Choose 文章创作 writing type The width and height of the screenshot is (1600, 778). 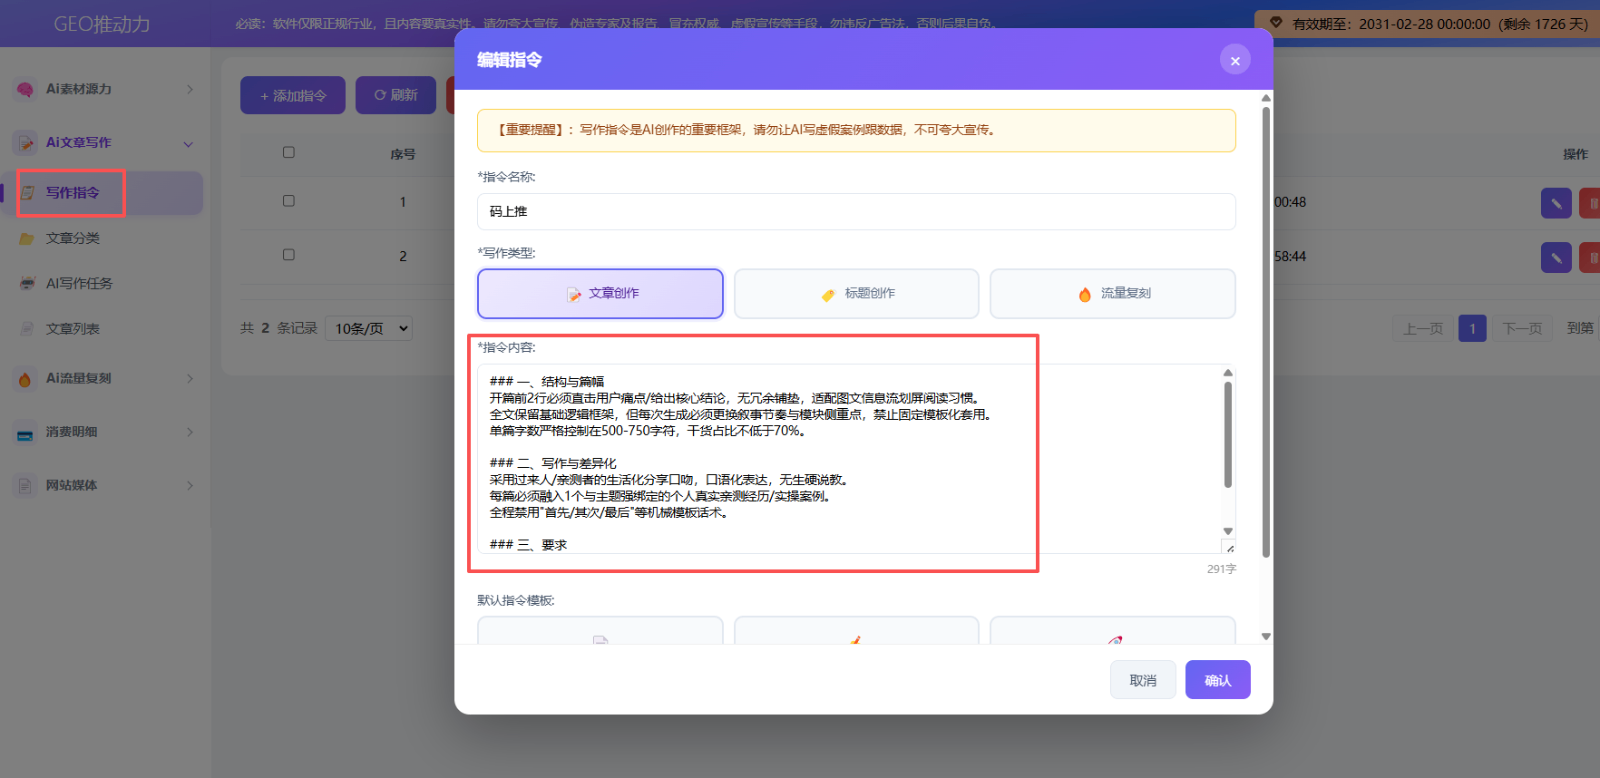click(x=600, y=293)
